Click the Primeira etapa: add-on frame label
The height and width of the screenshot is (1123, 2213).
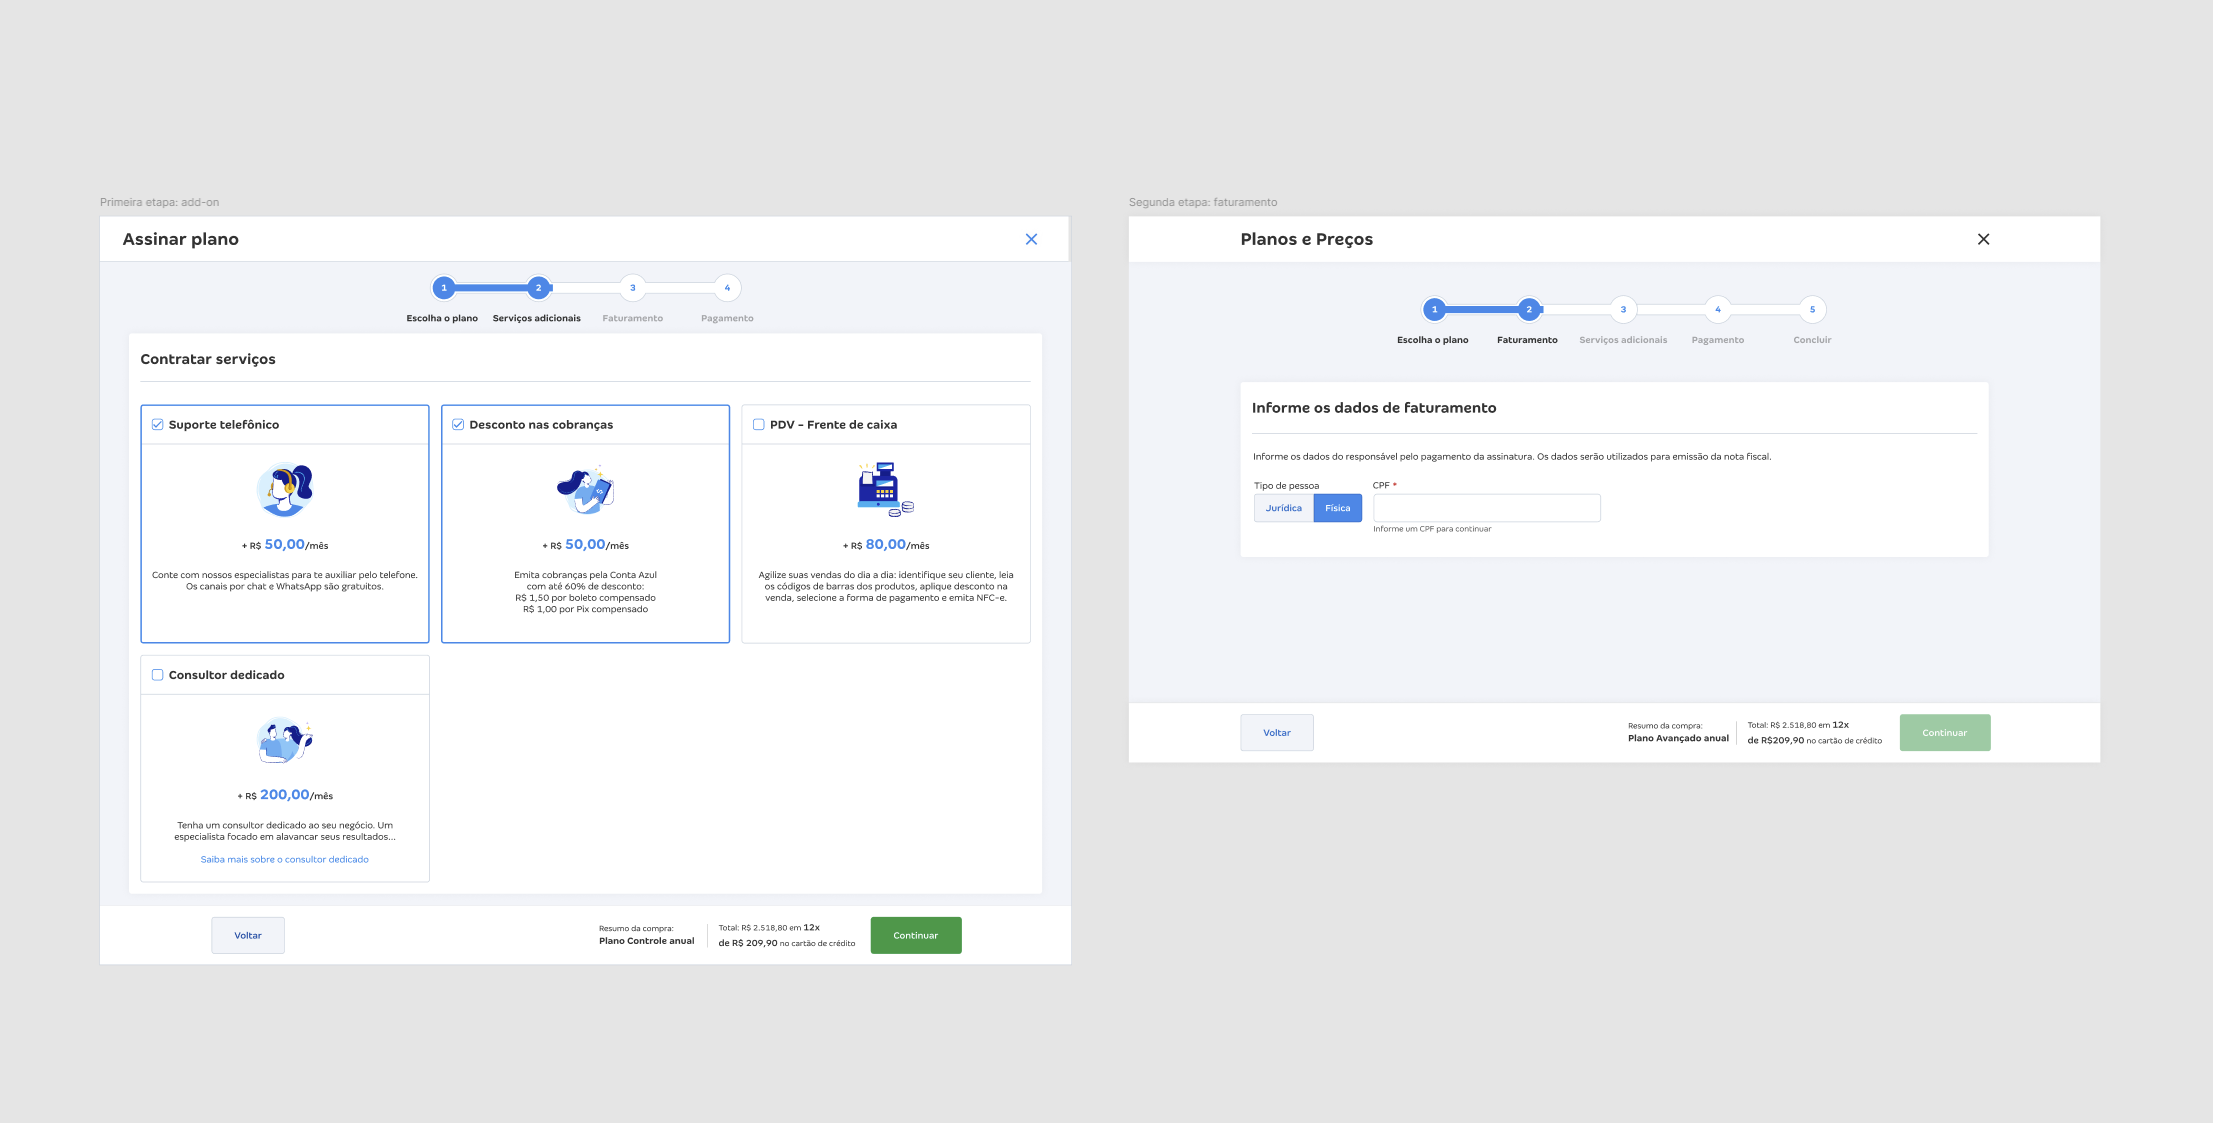coord(159,202)
